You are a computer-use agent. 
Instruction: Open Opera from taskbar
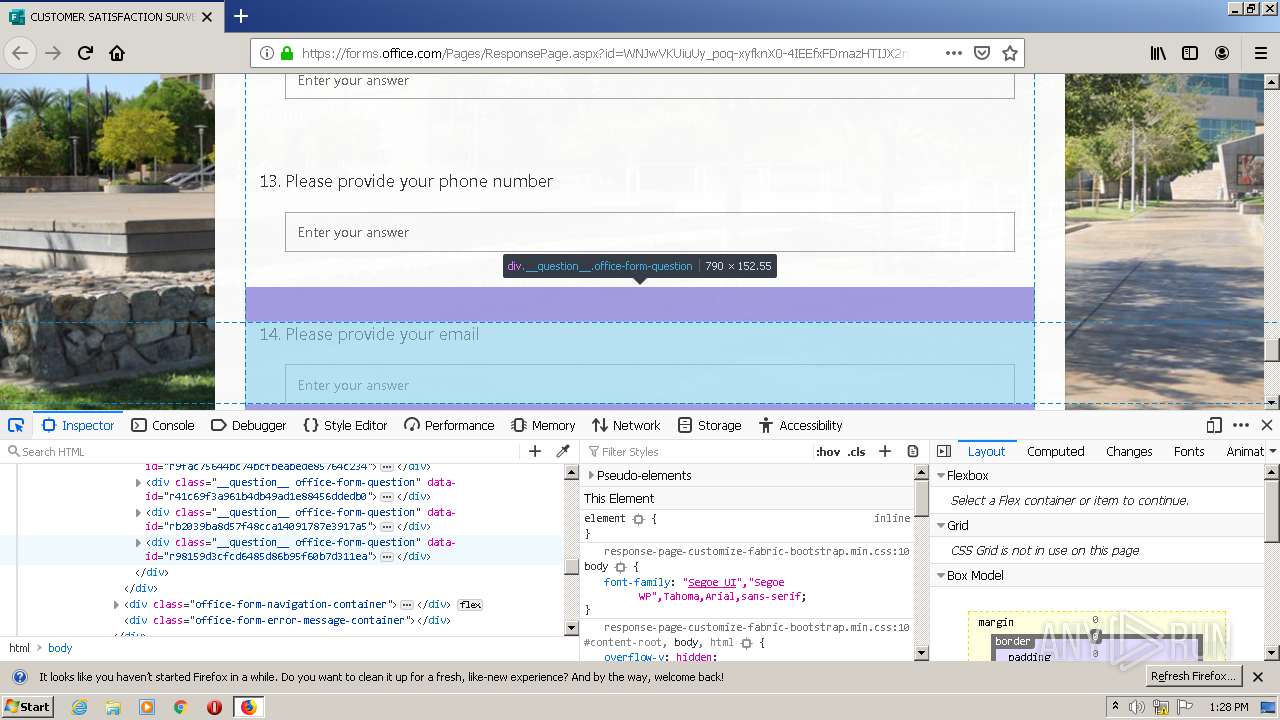click(214, 707)
